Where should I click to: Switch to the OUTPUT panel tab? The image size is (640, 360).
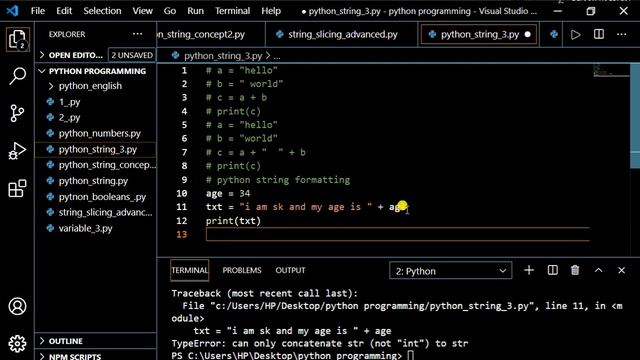[x=290, y=270]
